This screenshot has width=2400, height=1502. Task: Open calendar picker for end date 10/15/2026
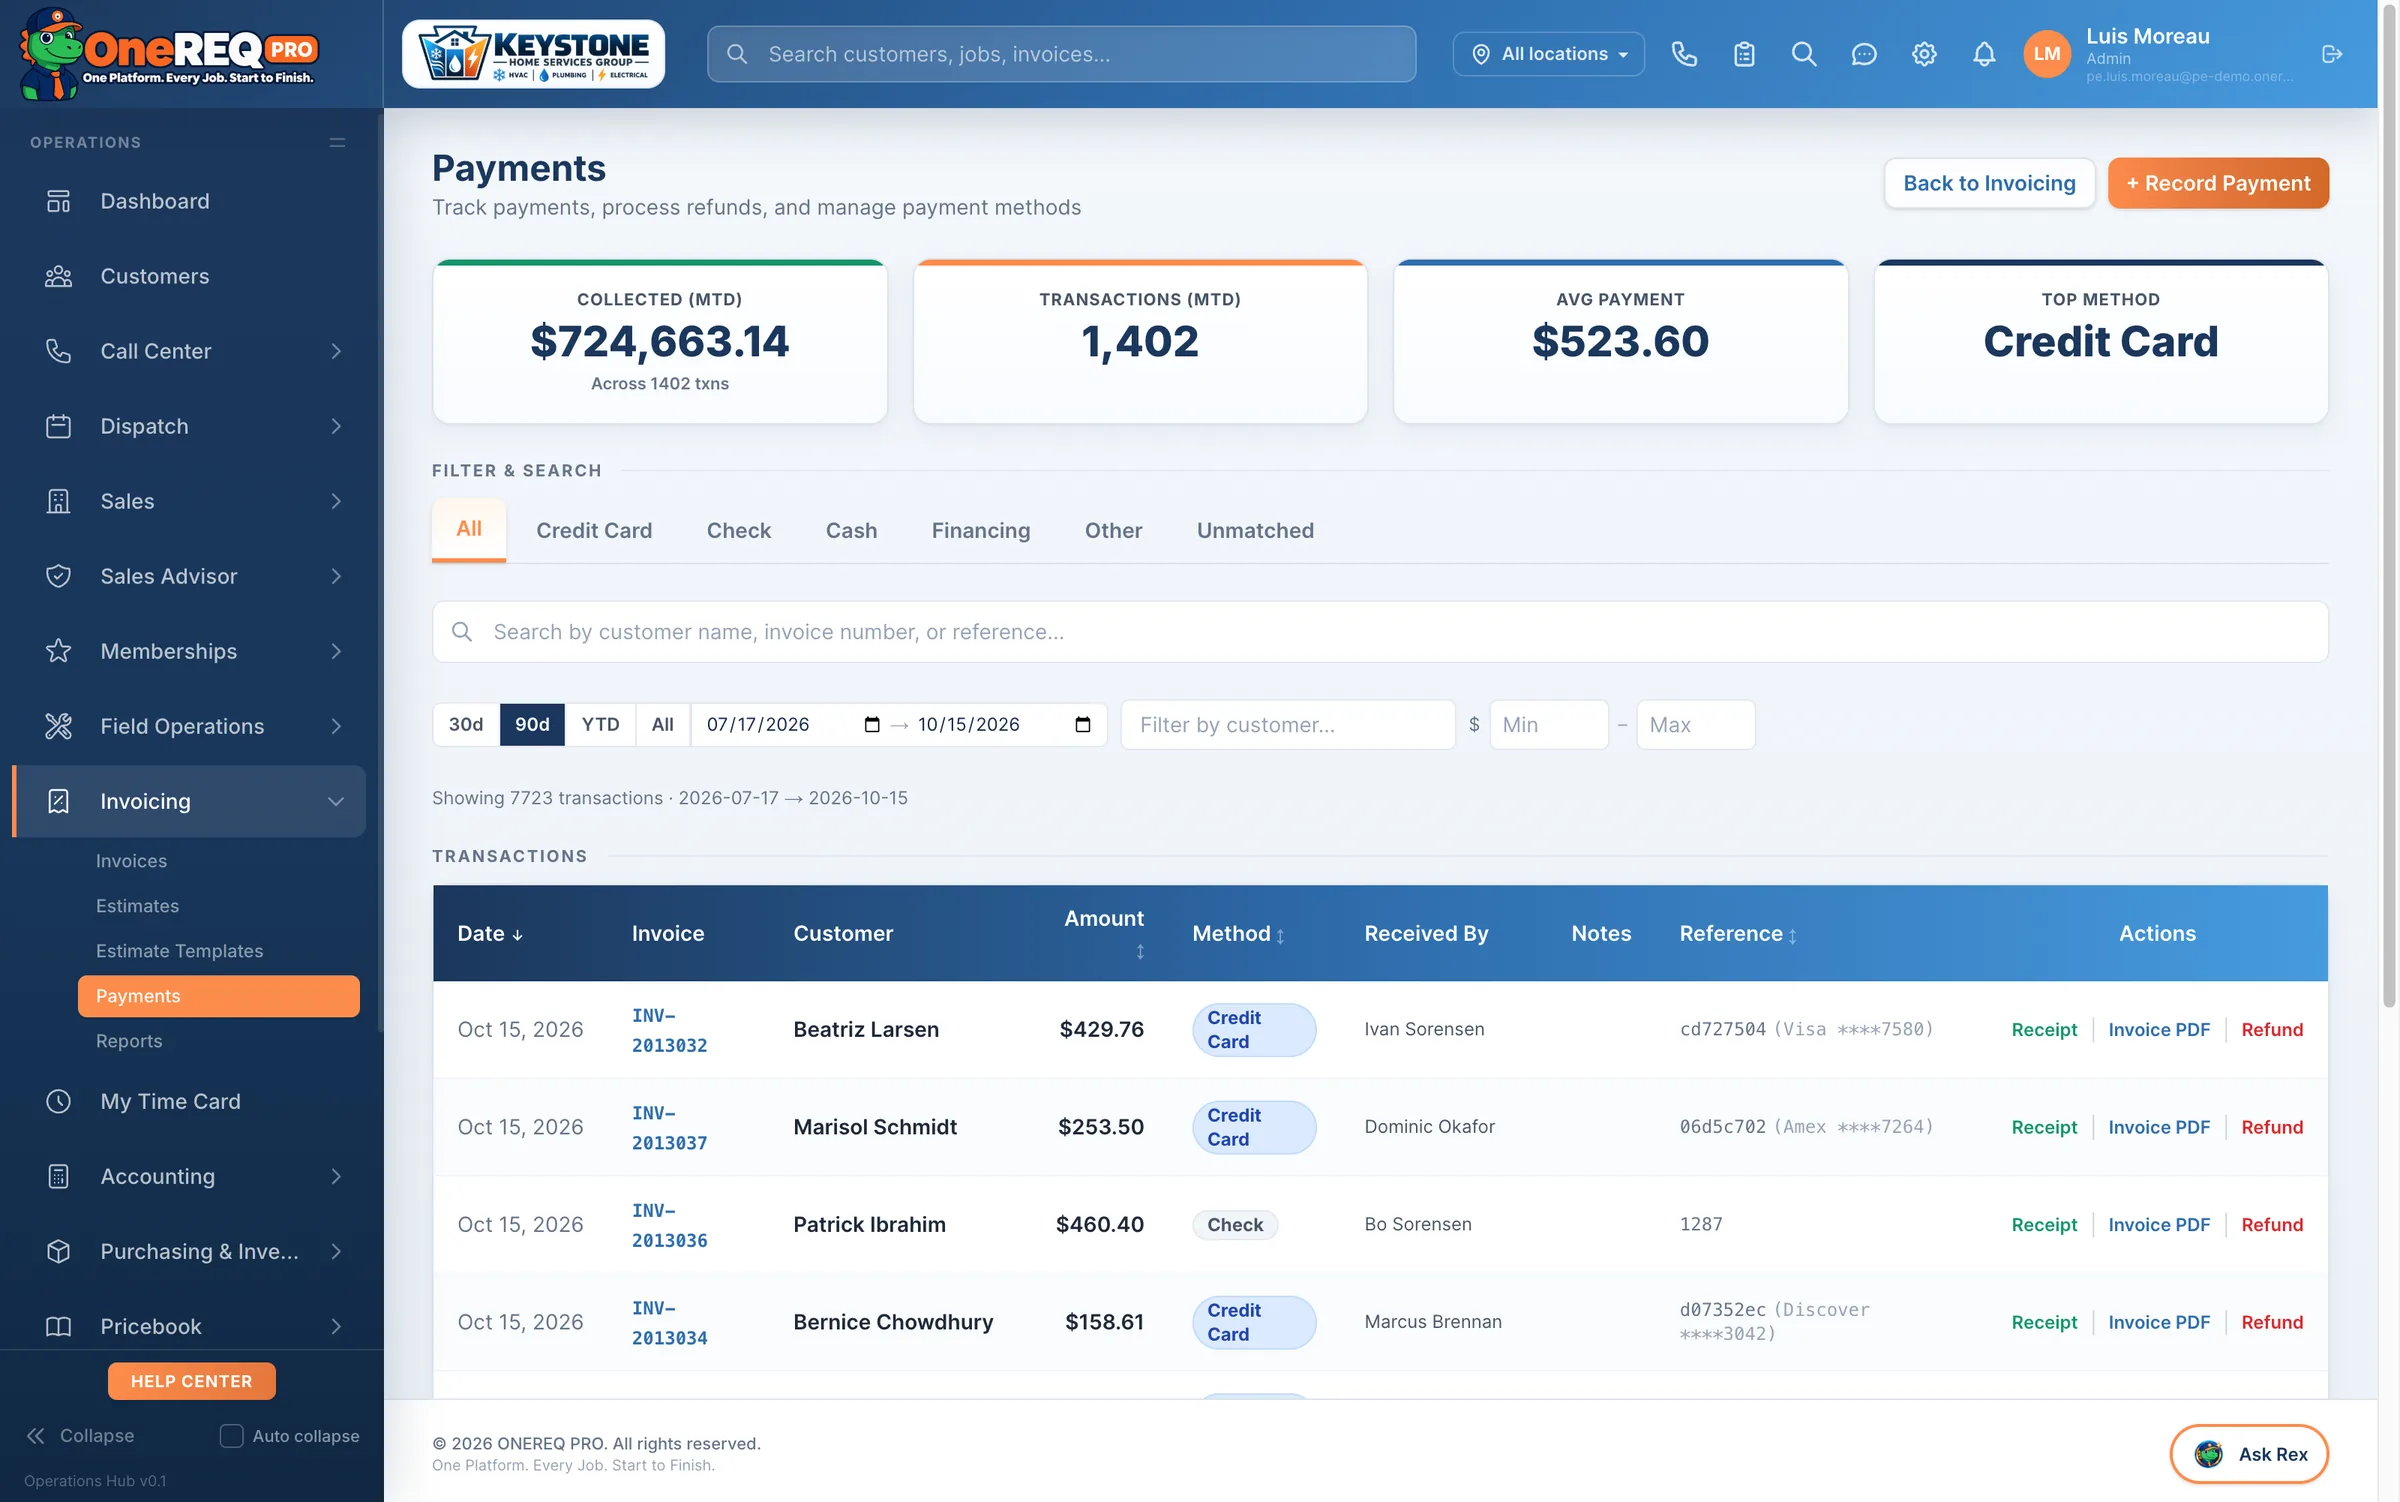[1083, 725]
